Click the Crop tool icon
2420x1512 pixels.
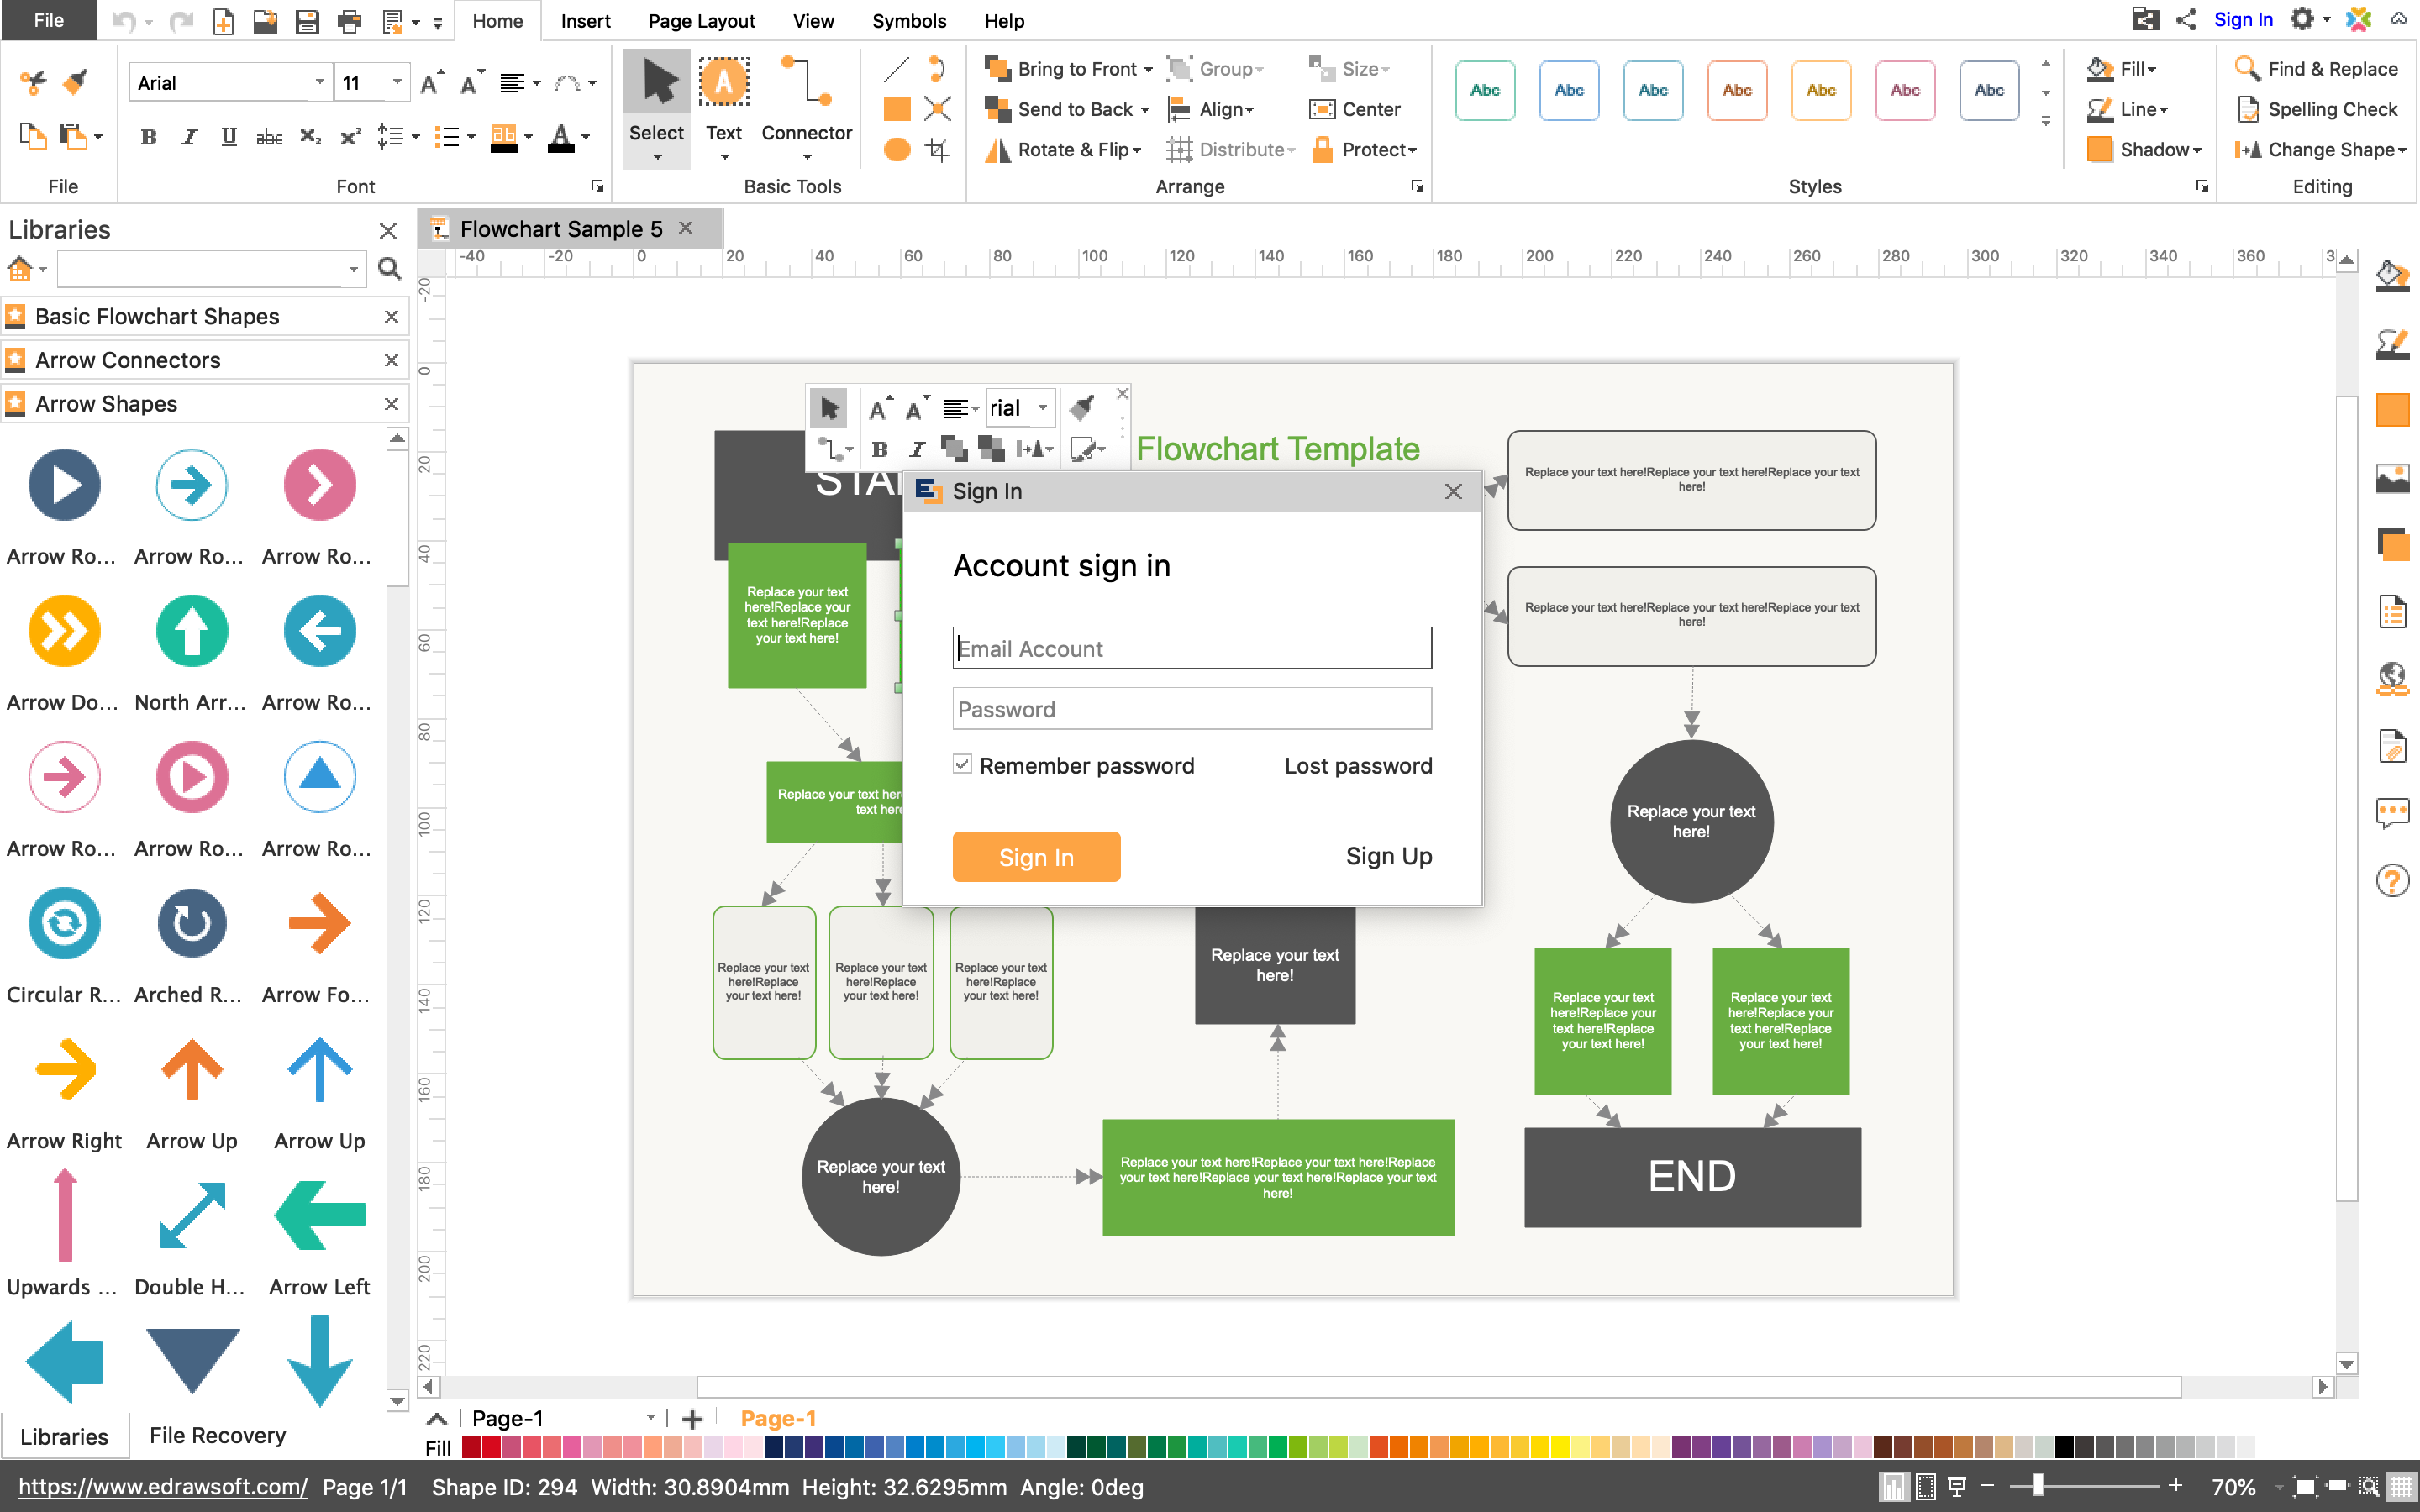[937, 150]
